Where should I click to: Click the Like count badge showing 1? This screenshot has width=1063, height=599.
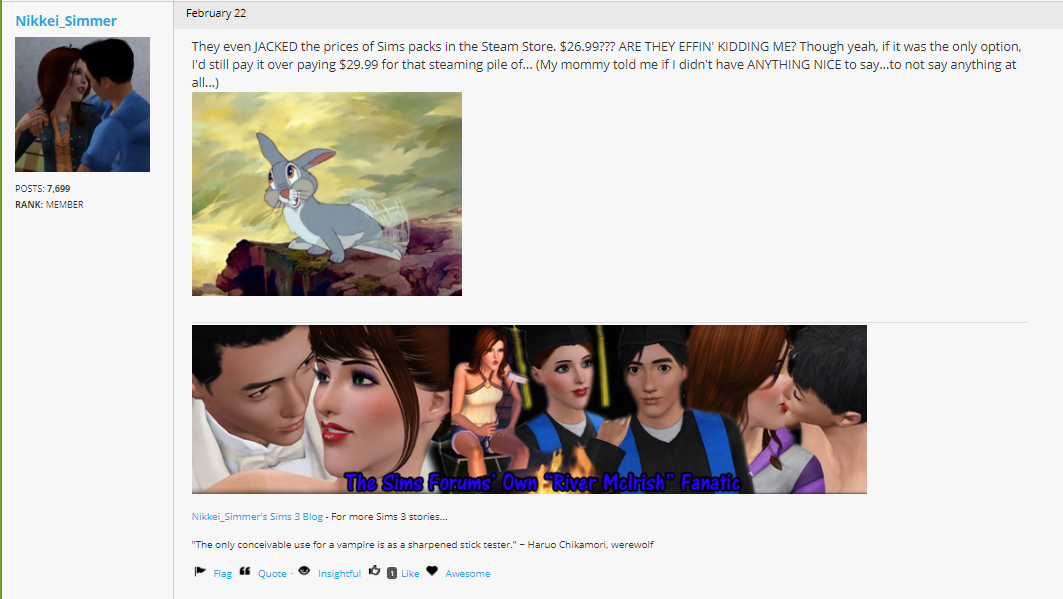click(x=392, y=573)
